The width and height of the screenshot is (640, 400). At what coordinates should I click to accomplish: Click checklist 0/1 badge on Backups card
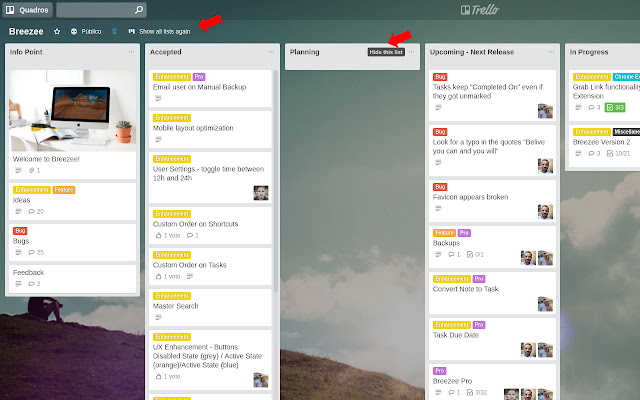475,254
